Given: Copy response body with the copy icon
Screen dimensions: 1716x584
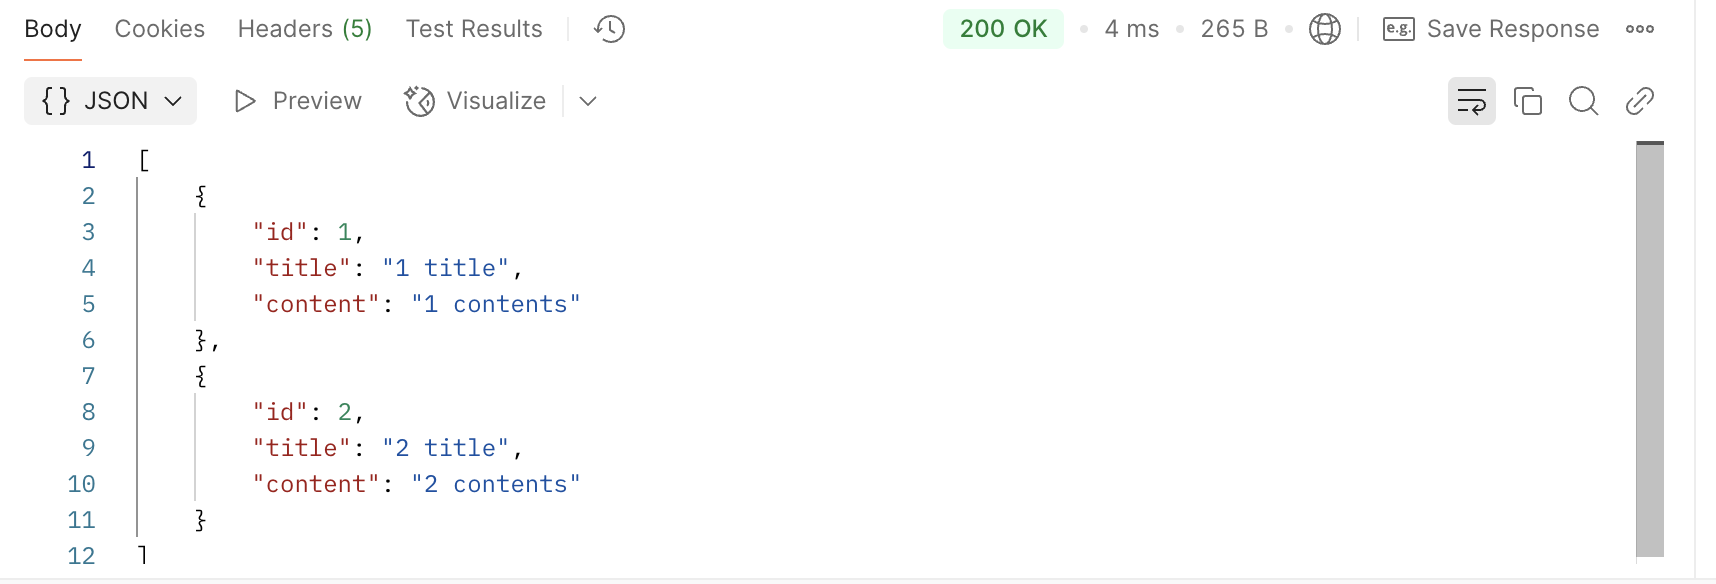Looking at the screenshot, I should point(1528,101).
